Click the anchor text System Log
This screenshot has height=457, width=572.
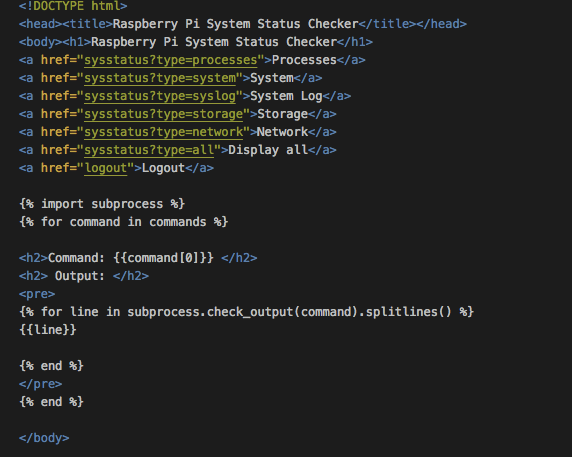point(286,96)
